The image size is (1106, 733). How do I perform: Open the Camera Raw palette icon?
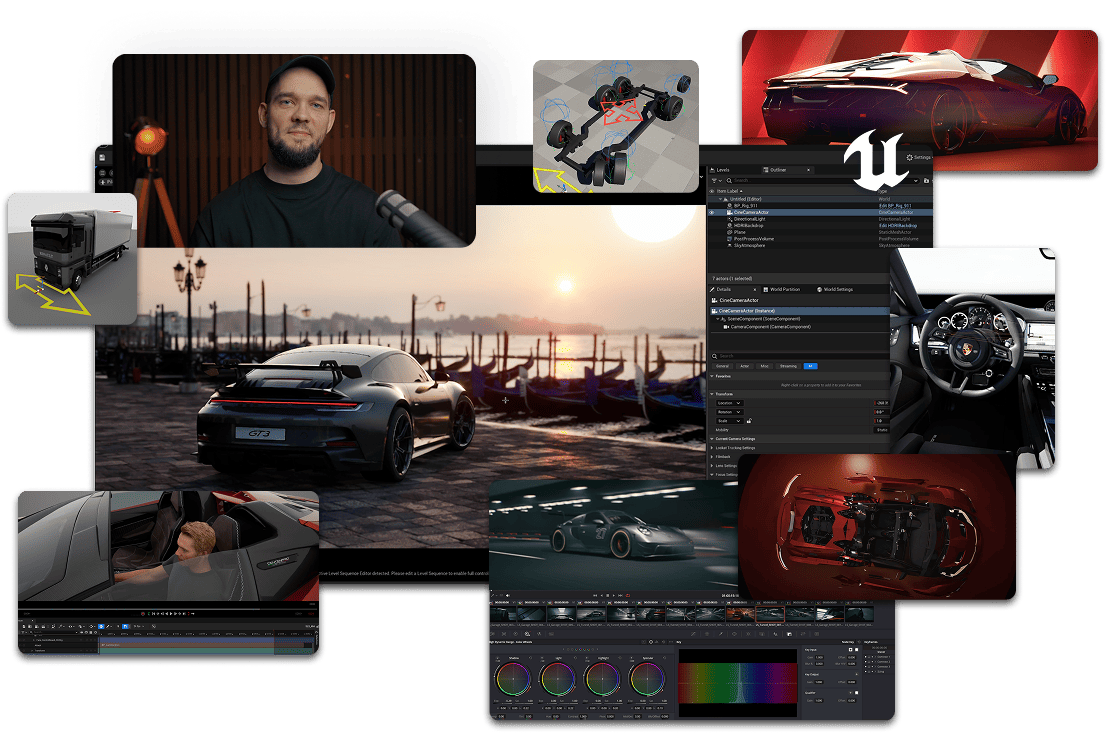coord(492,634)
